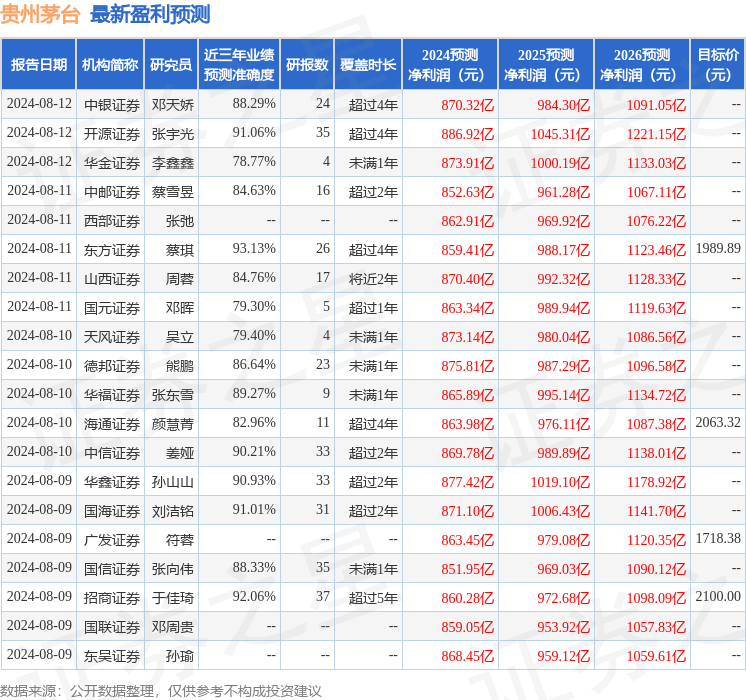The width and height of the screenshot is (746, 700).
Task: Click the 1019.10亿 forecast value
Action: pos(560,483)
